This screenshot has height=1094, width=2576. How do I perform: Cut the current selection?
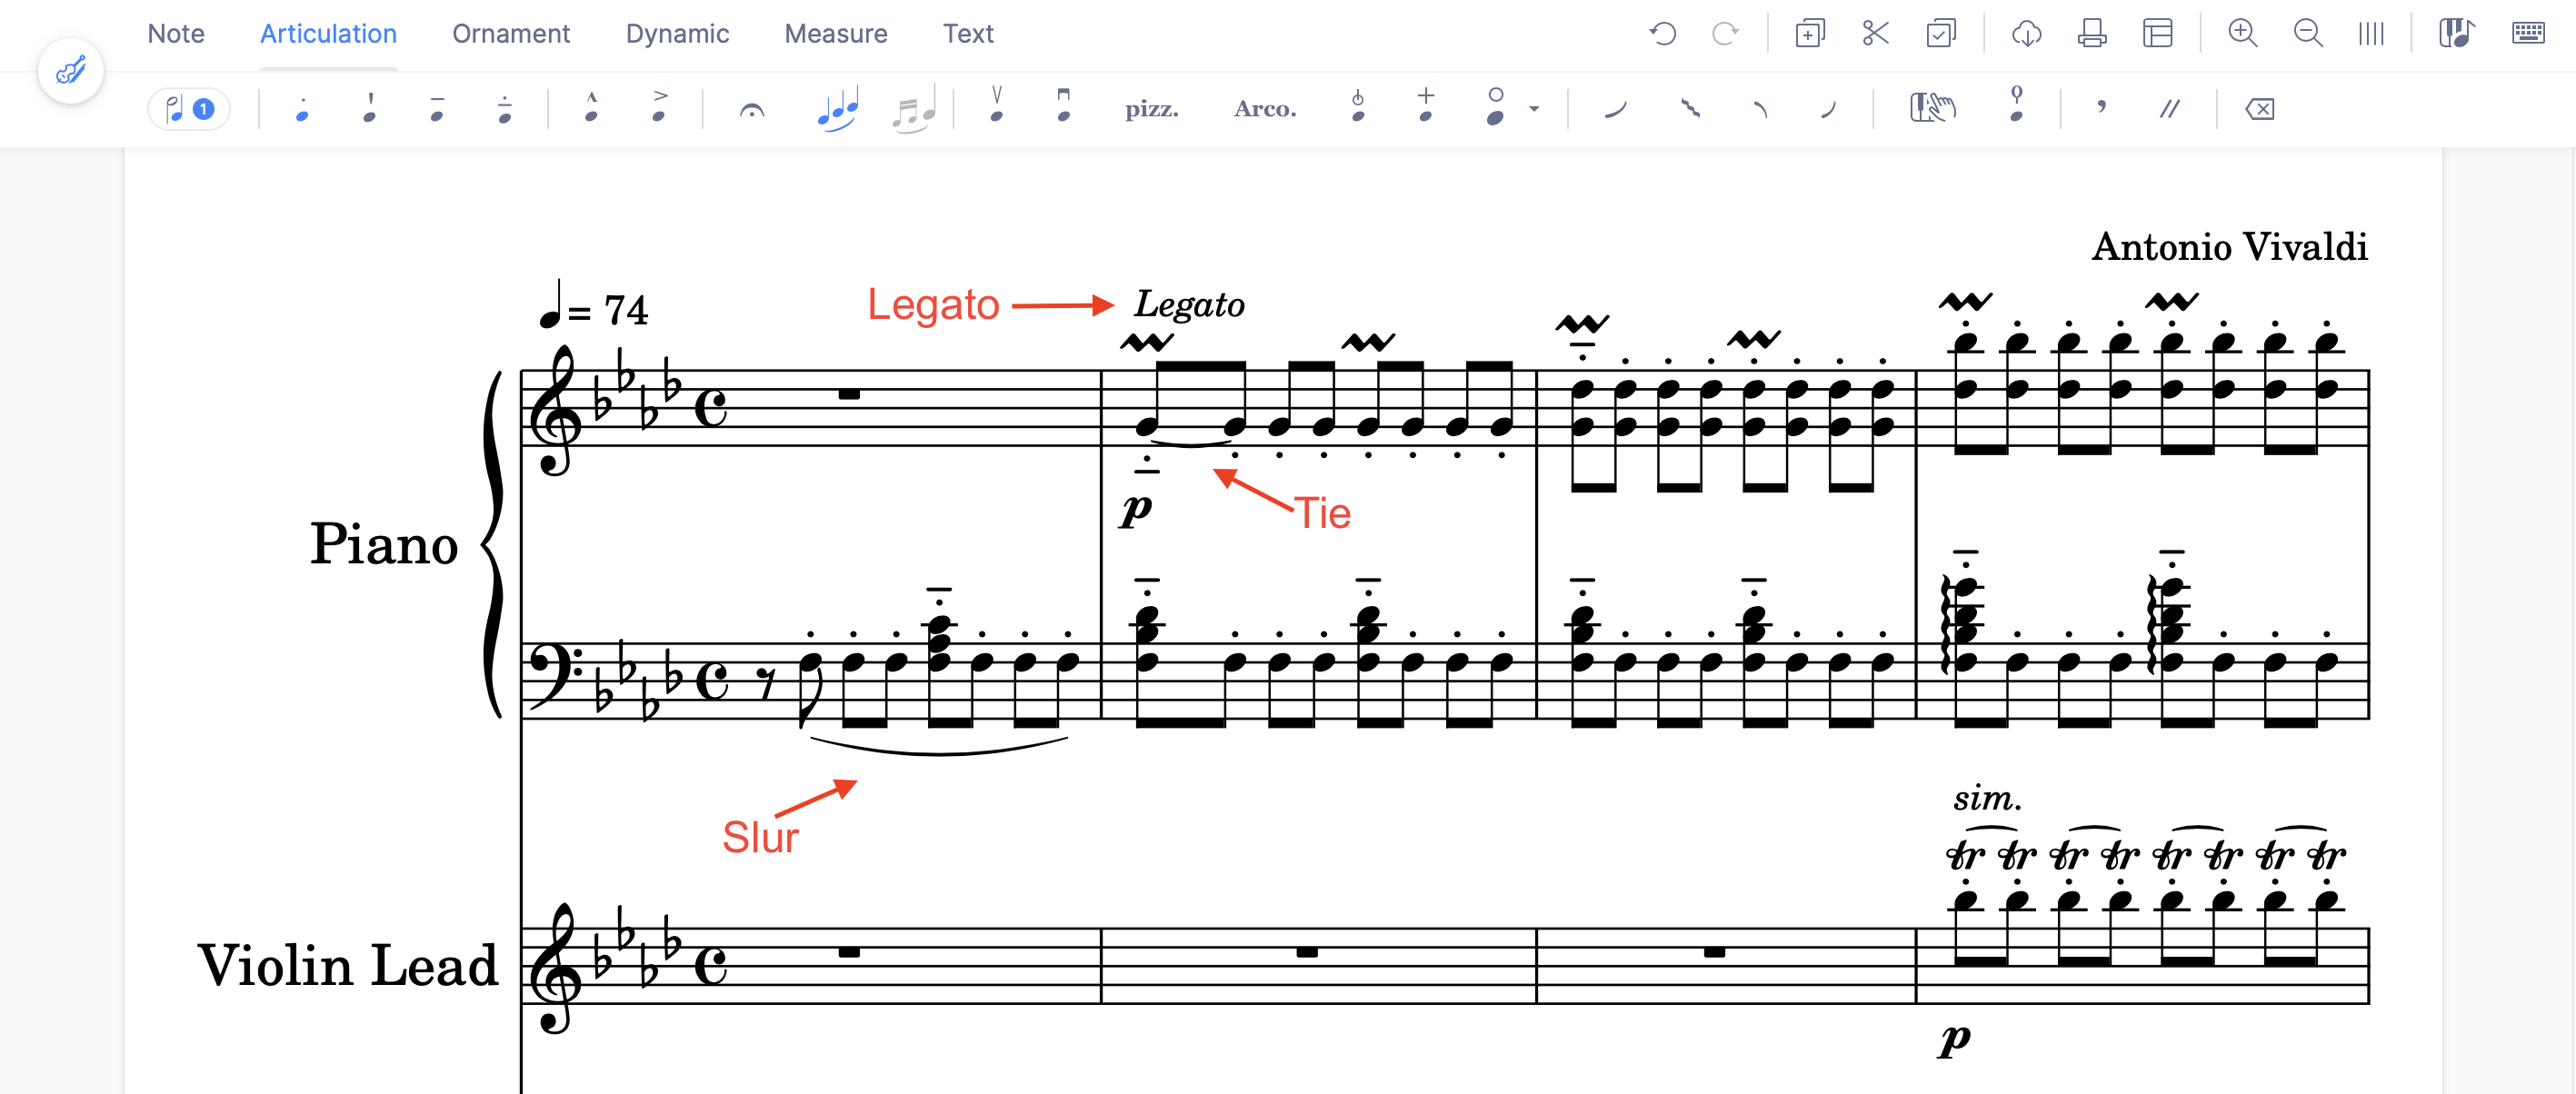[1875, 33]
